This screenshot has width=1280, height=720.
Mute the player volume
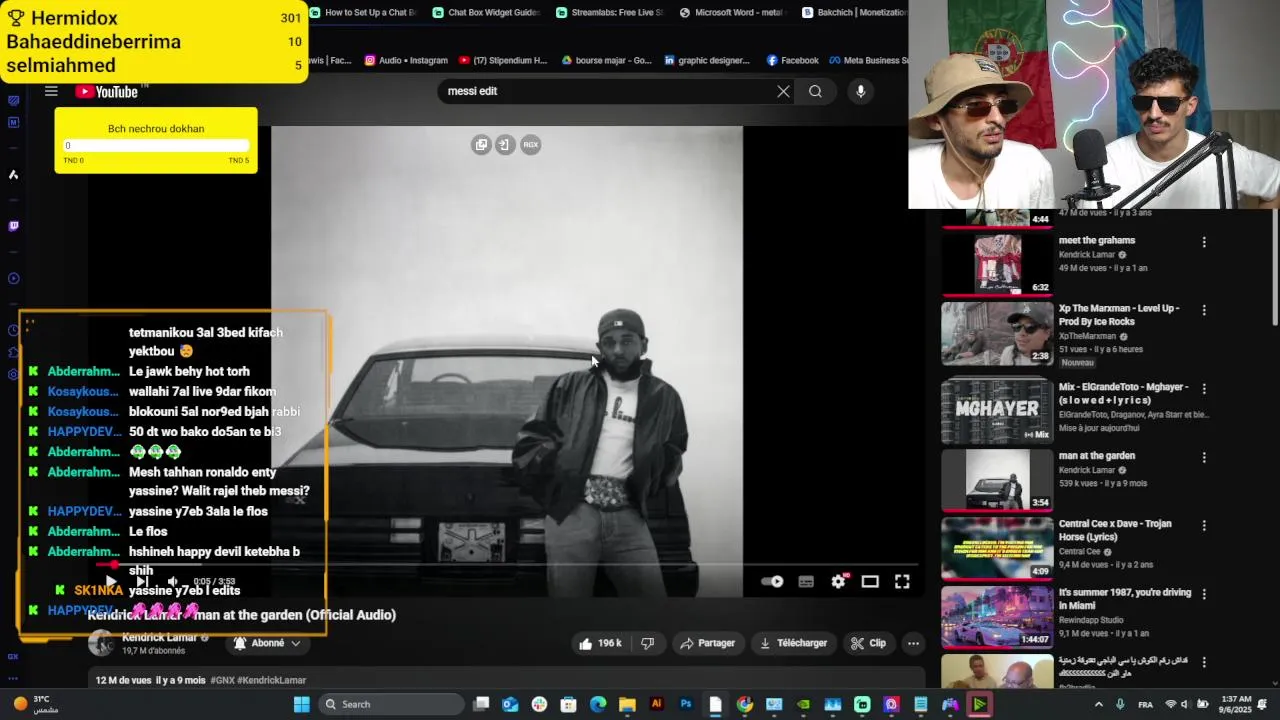click(x=172, y=581)
